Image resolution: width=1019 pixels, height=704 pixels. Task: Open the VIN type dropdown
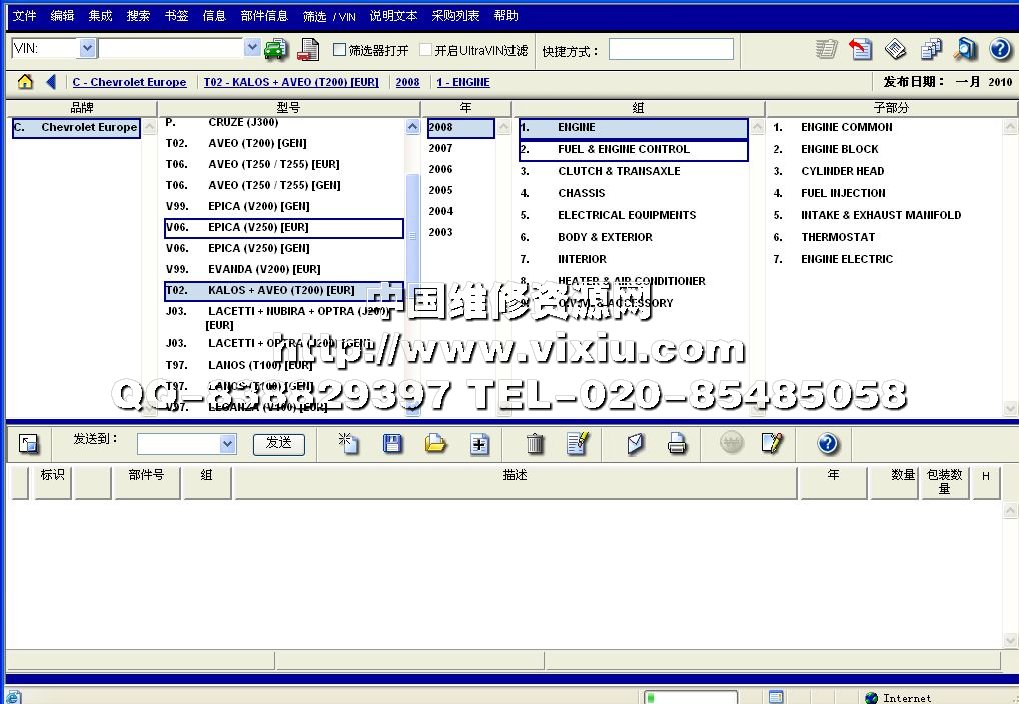coord(87,48)
